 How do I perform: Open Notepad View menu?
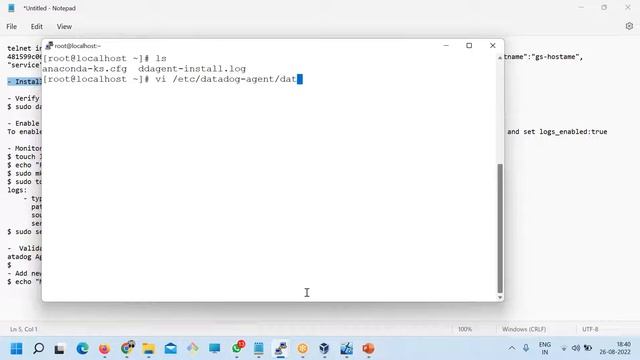tap(64, 27)
